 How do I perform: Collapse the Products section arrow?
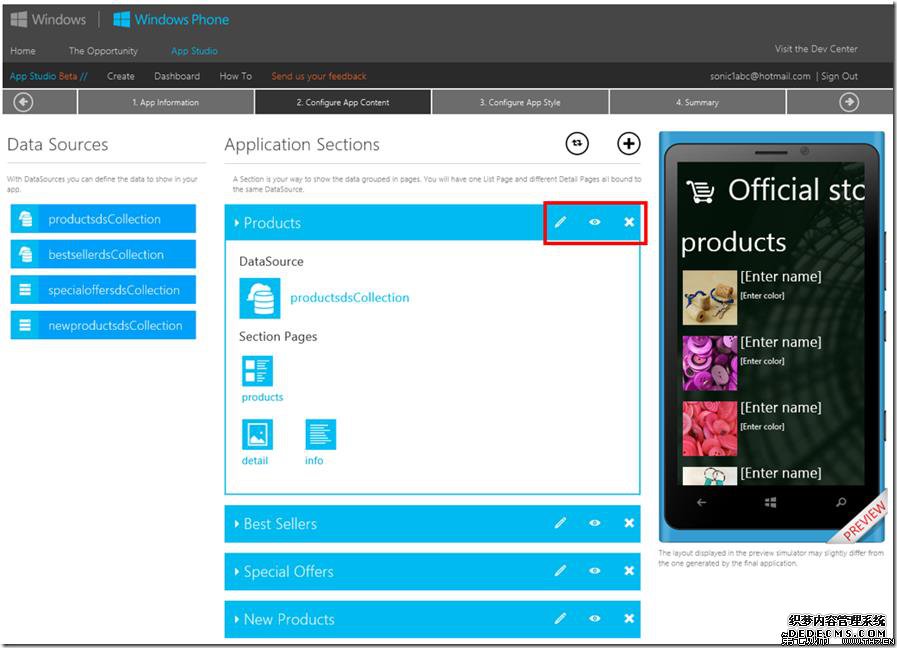click(x=236, y=223)
